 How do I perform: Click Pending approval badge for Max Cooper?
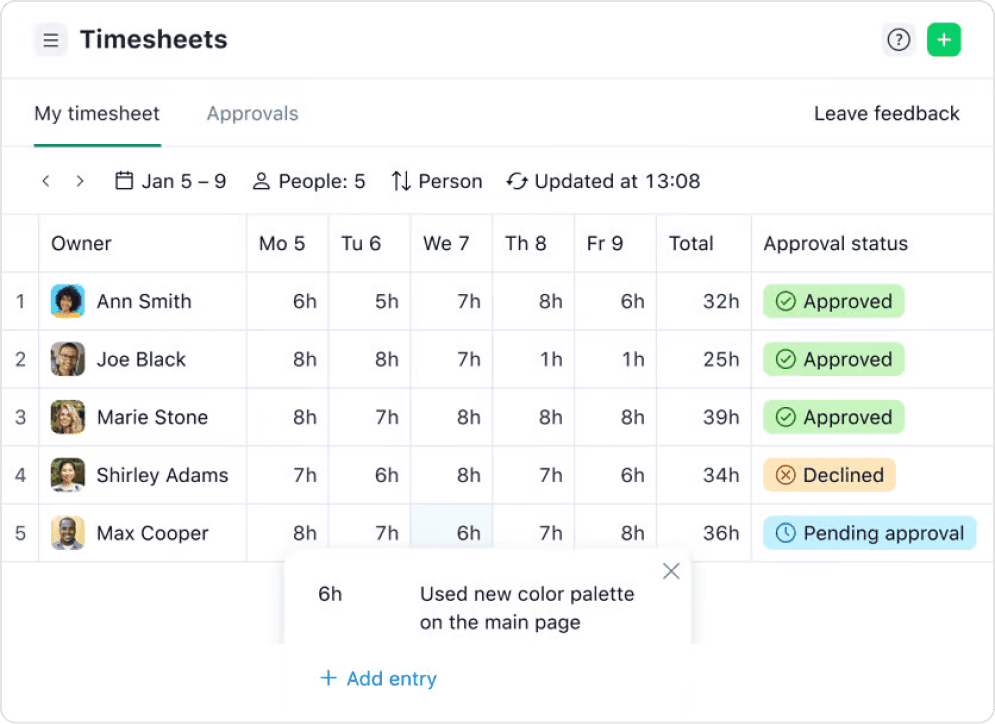869,533
